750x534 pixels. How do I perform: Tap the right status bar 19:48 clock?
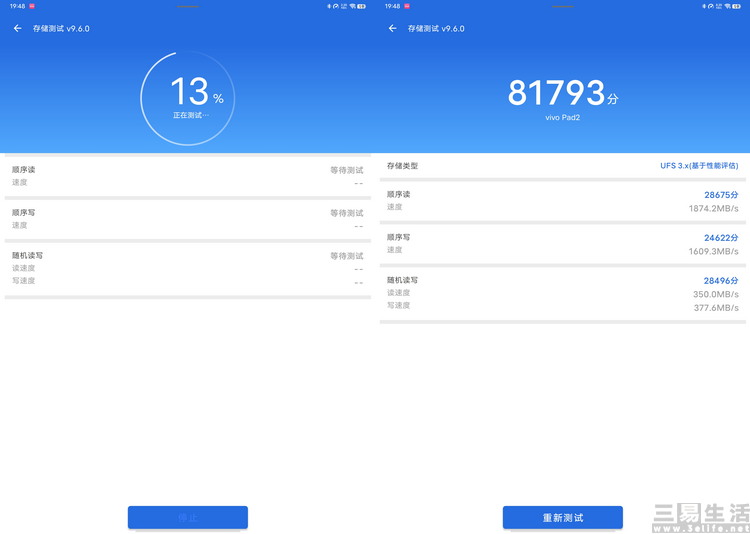tap(392, 6)
